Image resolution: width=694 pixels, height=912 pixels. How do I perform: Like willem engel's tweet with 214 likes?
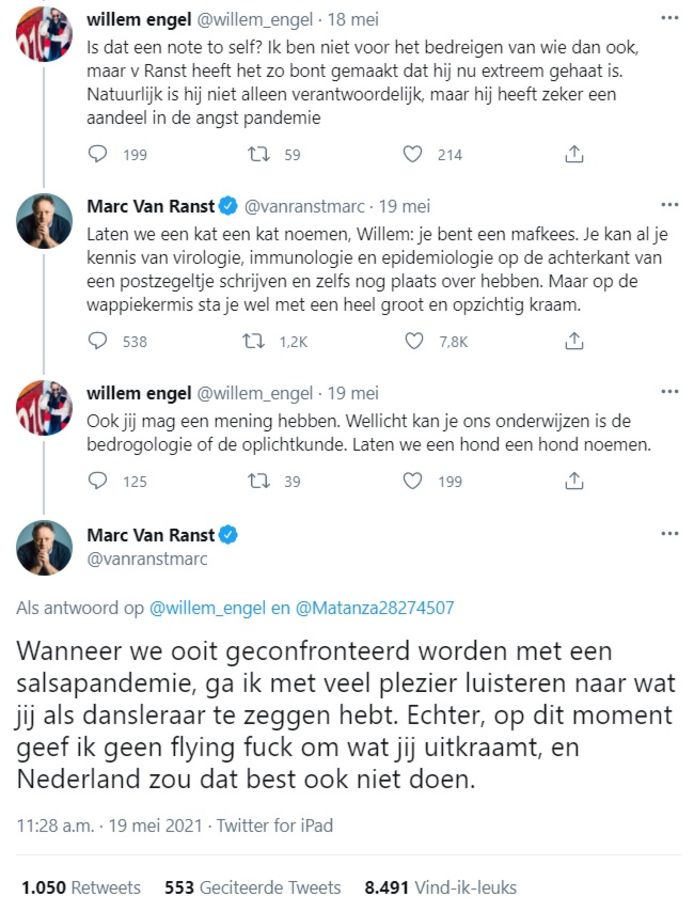(413, 154)
